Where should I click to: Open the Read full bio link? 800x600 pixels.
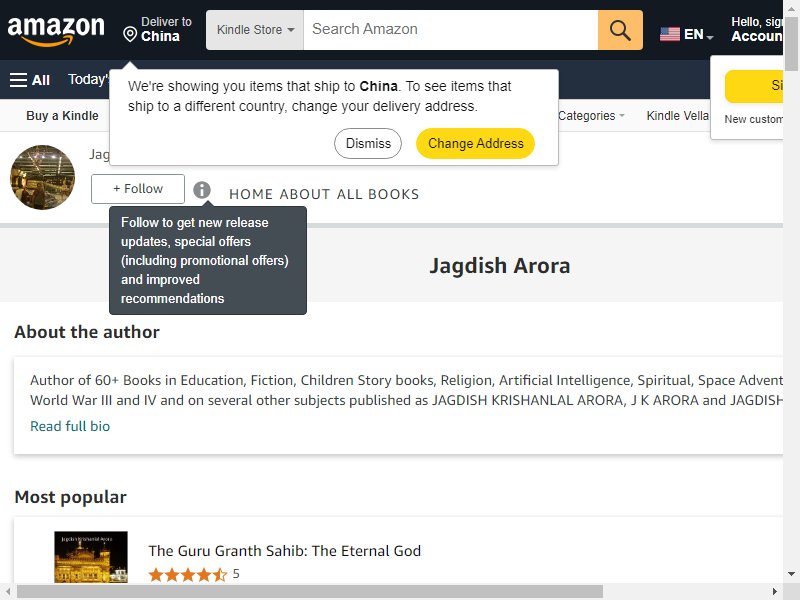pyautogui.click(x=70, y=426)
